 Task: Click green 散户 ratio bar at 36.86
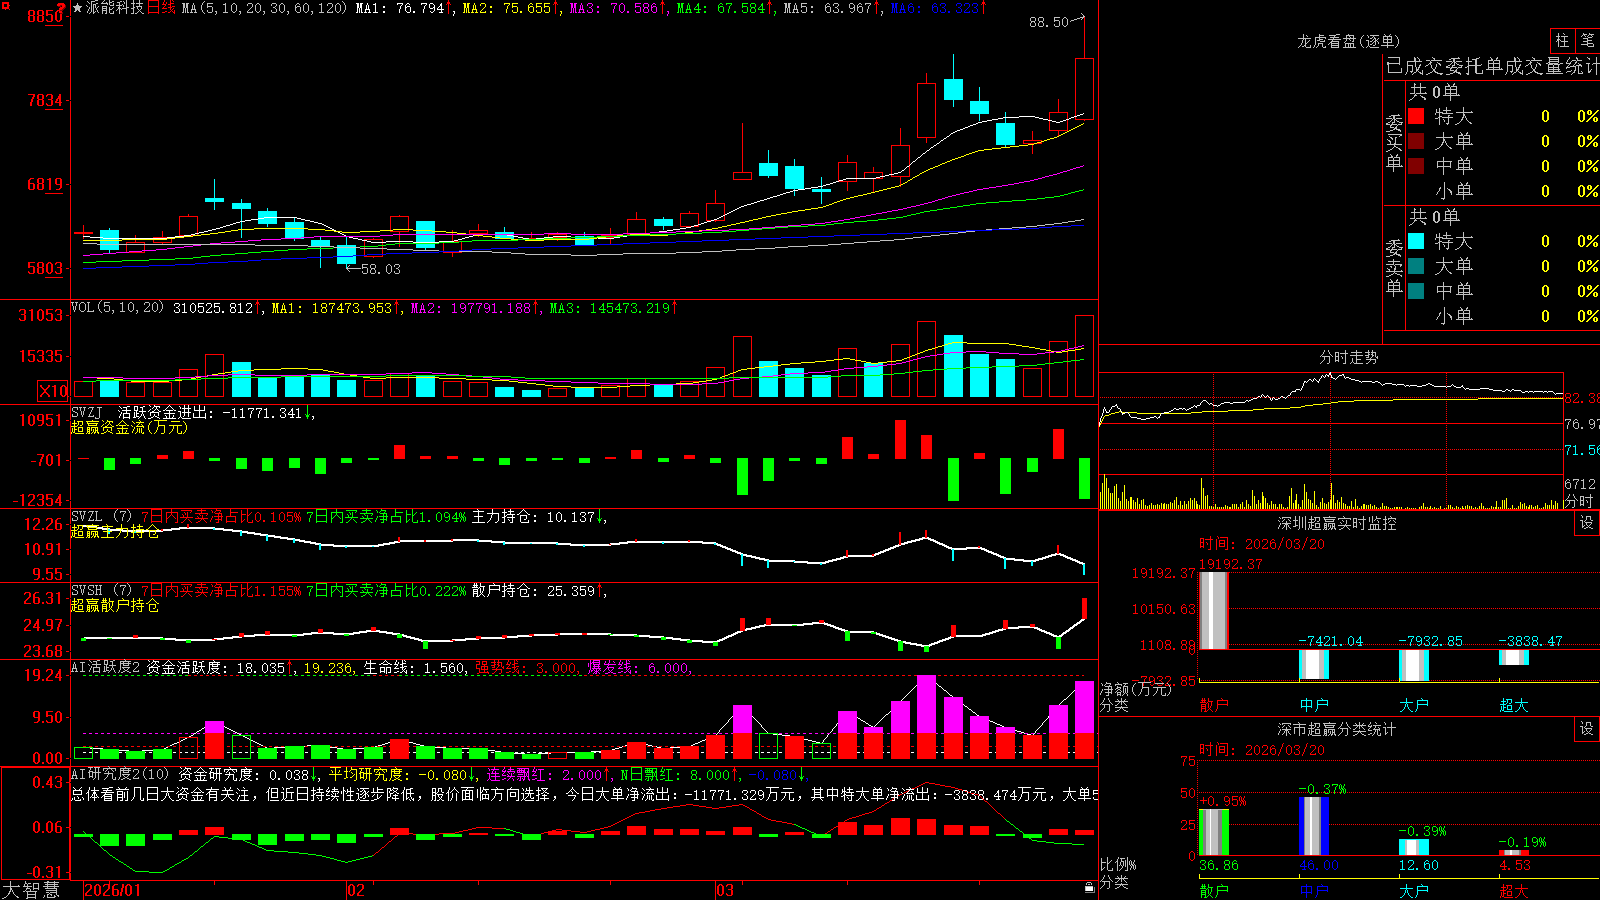pyautogui.click(x=1213, y=832)
